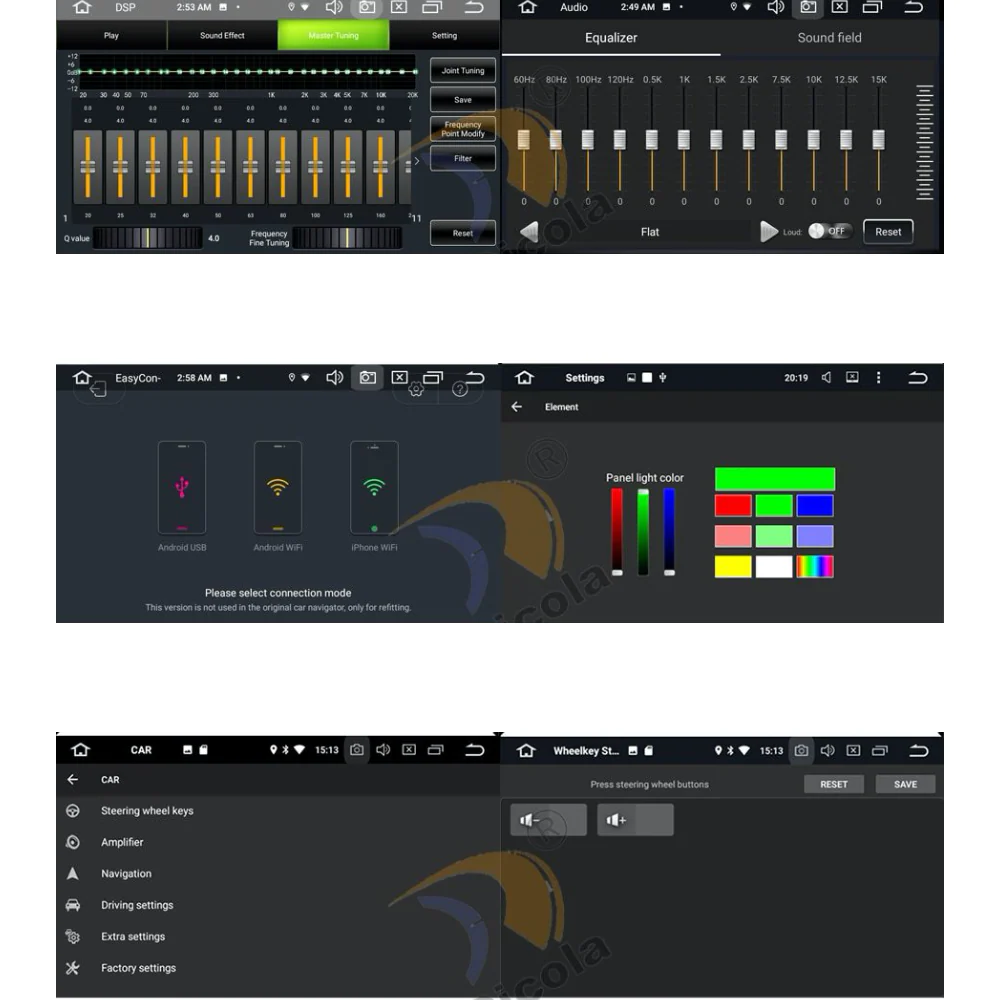Screen dimensions: 1000x1000
Task: Open Steering wheel keys setting
Action: tap(278, 811)
